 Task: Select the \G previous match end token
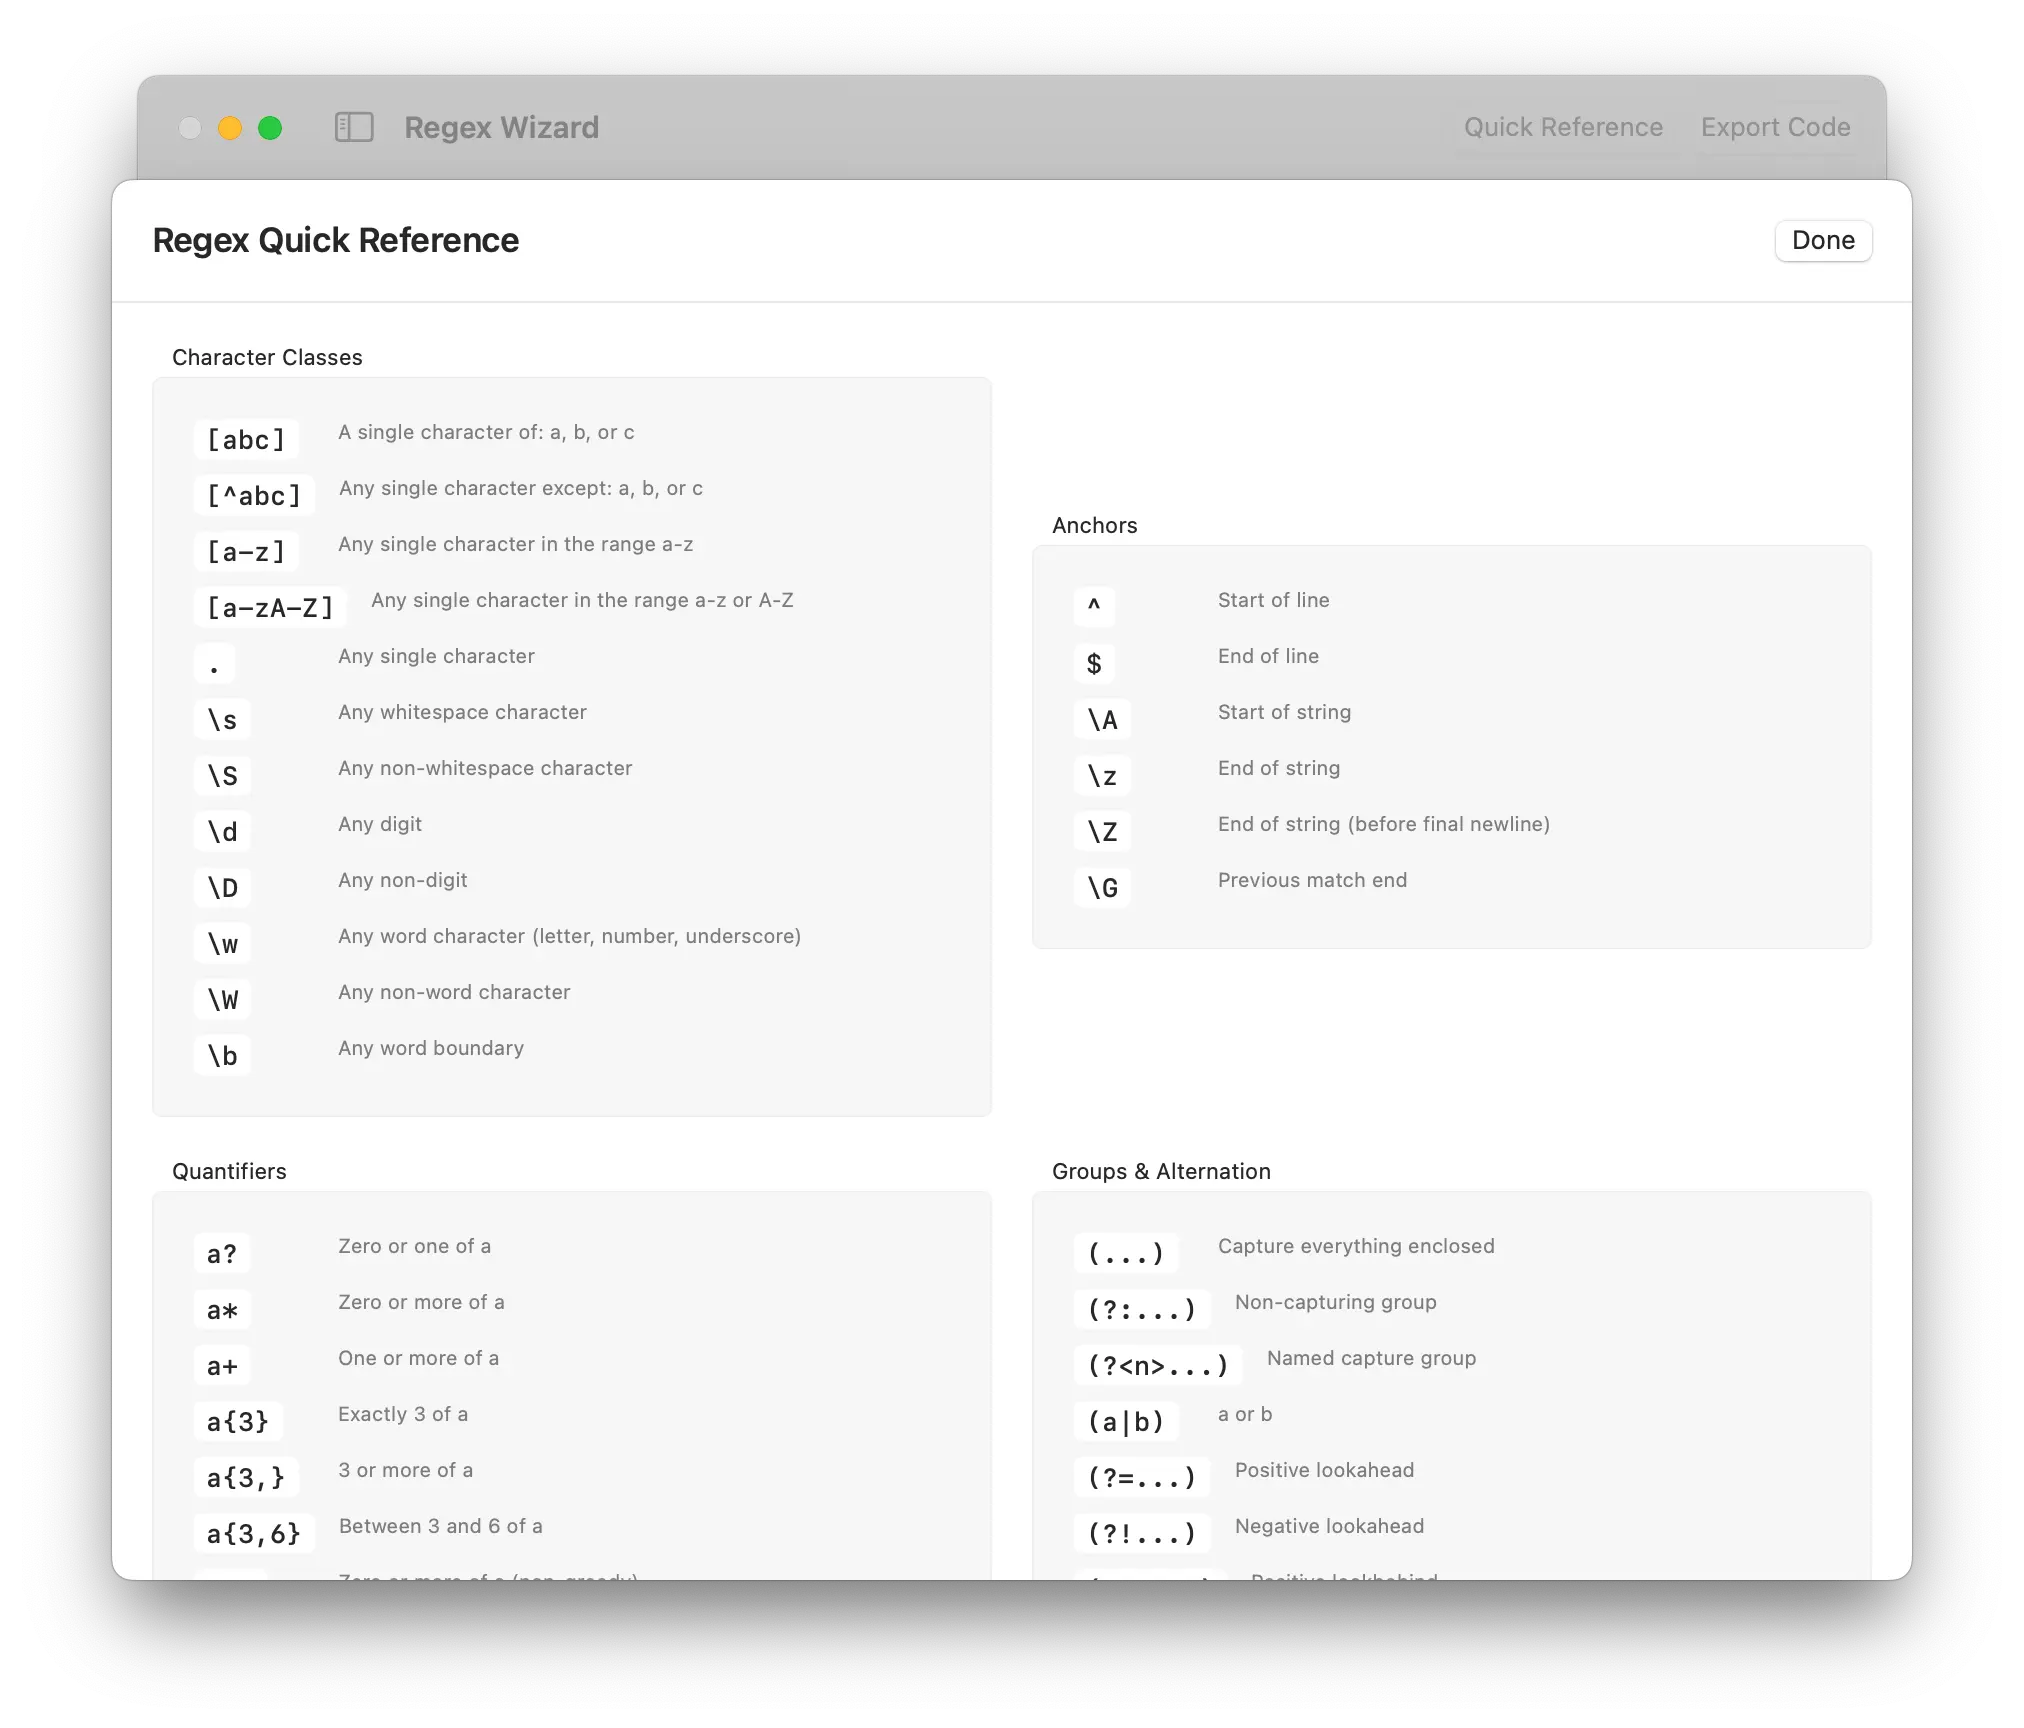[x=1102, y=888]
